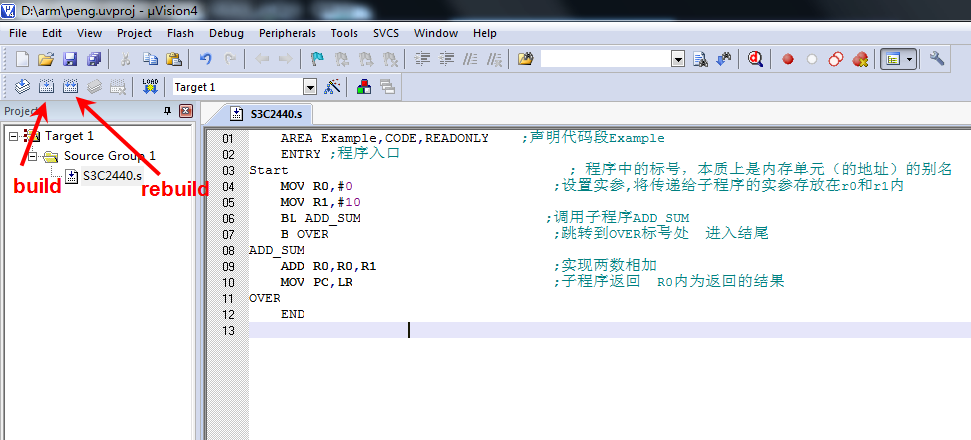Collapse the Target 1 tree node

[x=14, y=136]
